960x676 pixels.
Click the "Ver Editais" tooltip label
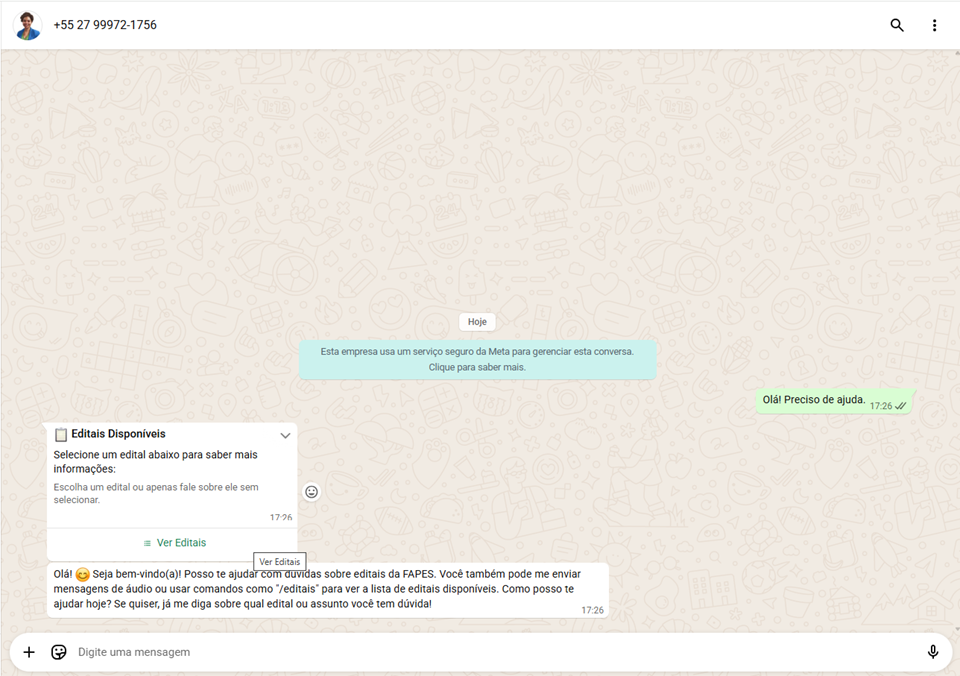(x=279, y=562)
